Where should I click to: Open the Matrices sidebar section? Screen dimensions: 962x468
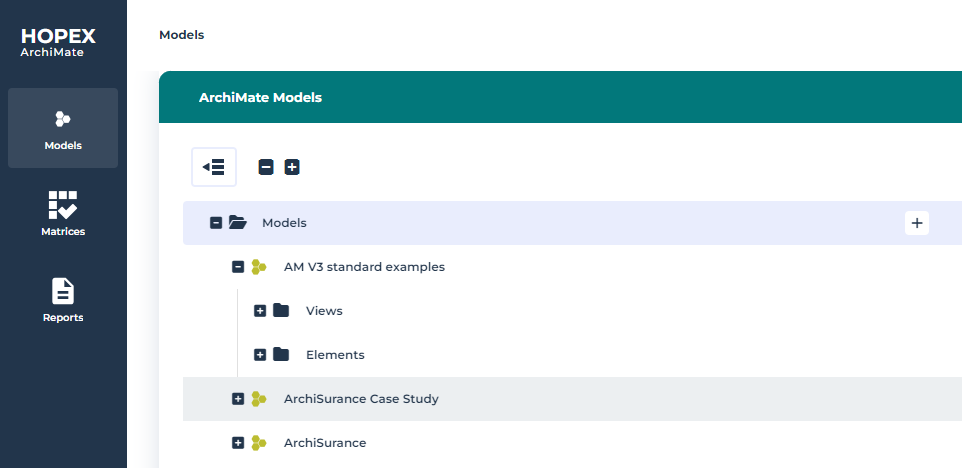coord(63,213)
